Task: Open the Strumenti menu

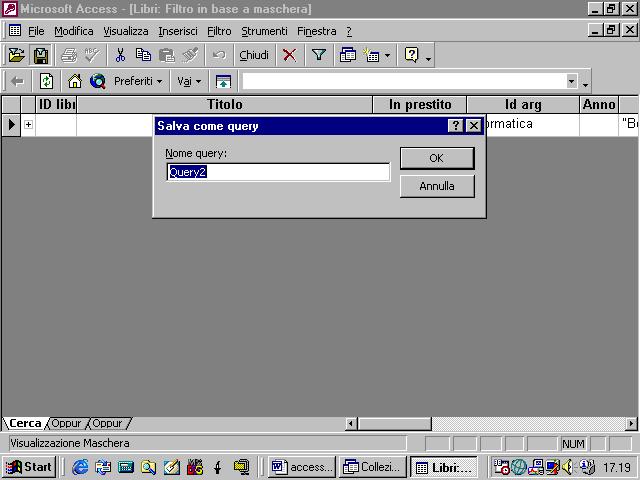Action: [x=264, y=31]
